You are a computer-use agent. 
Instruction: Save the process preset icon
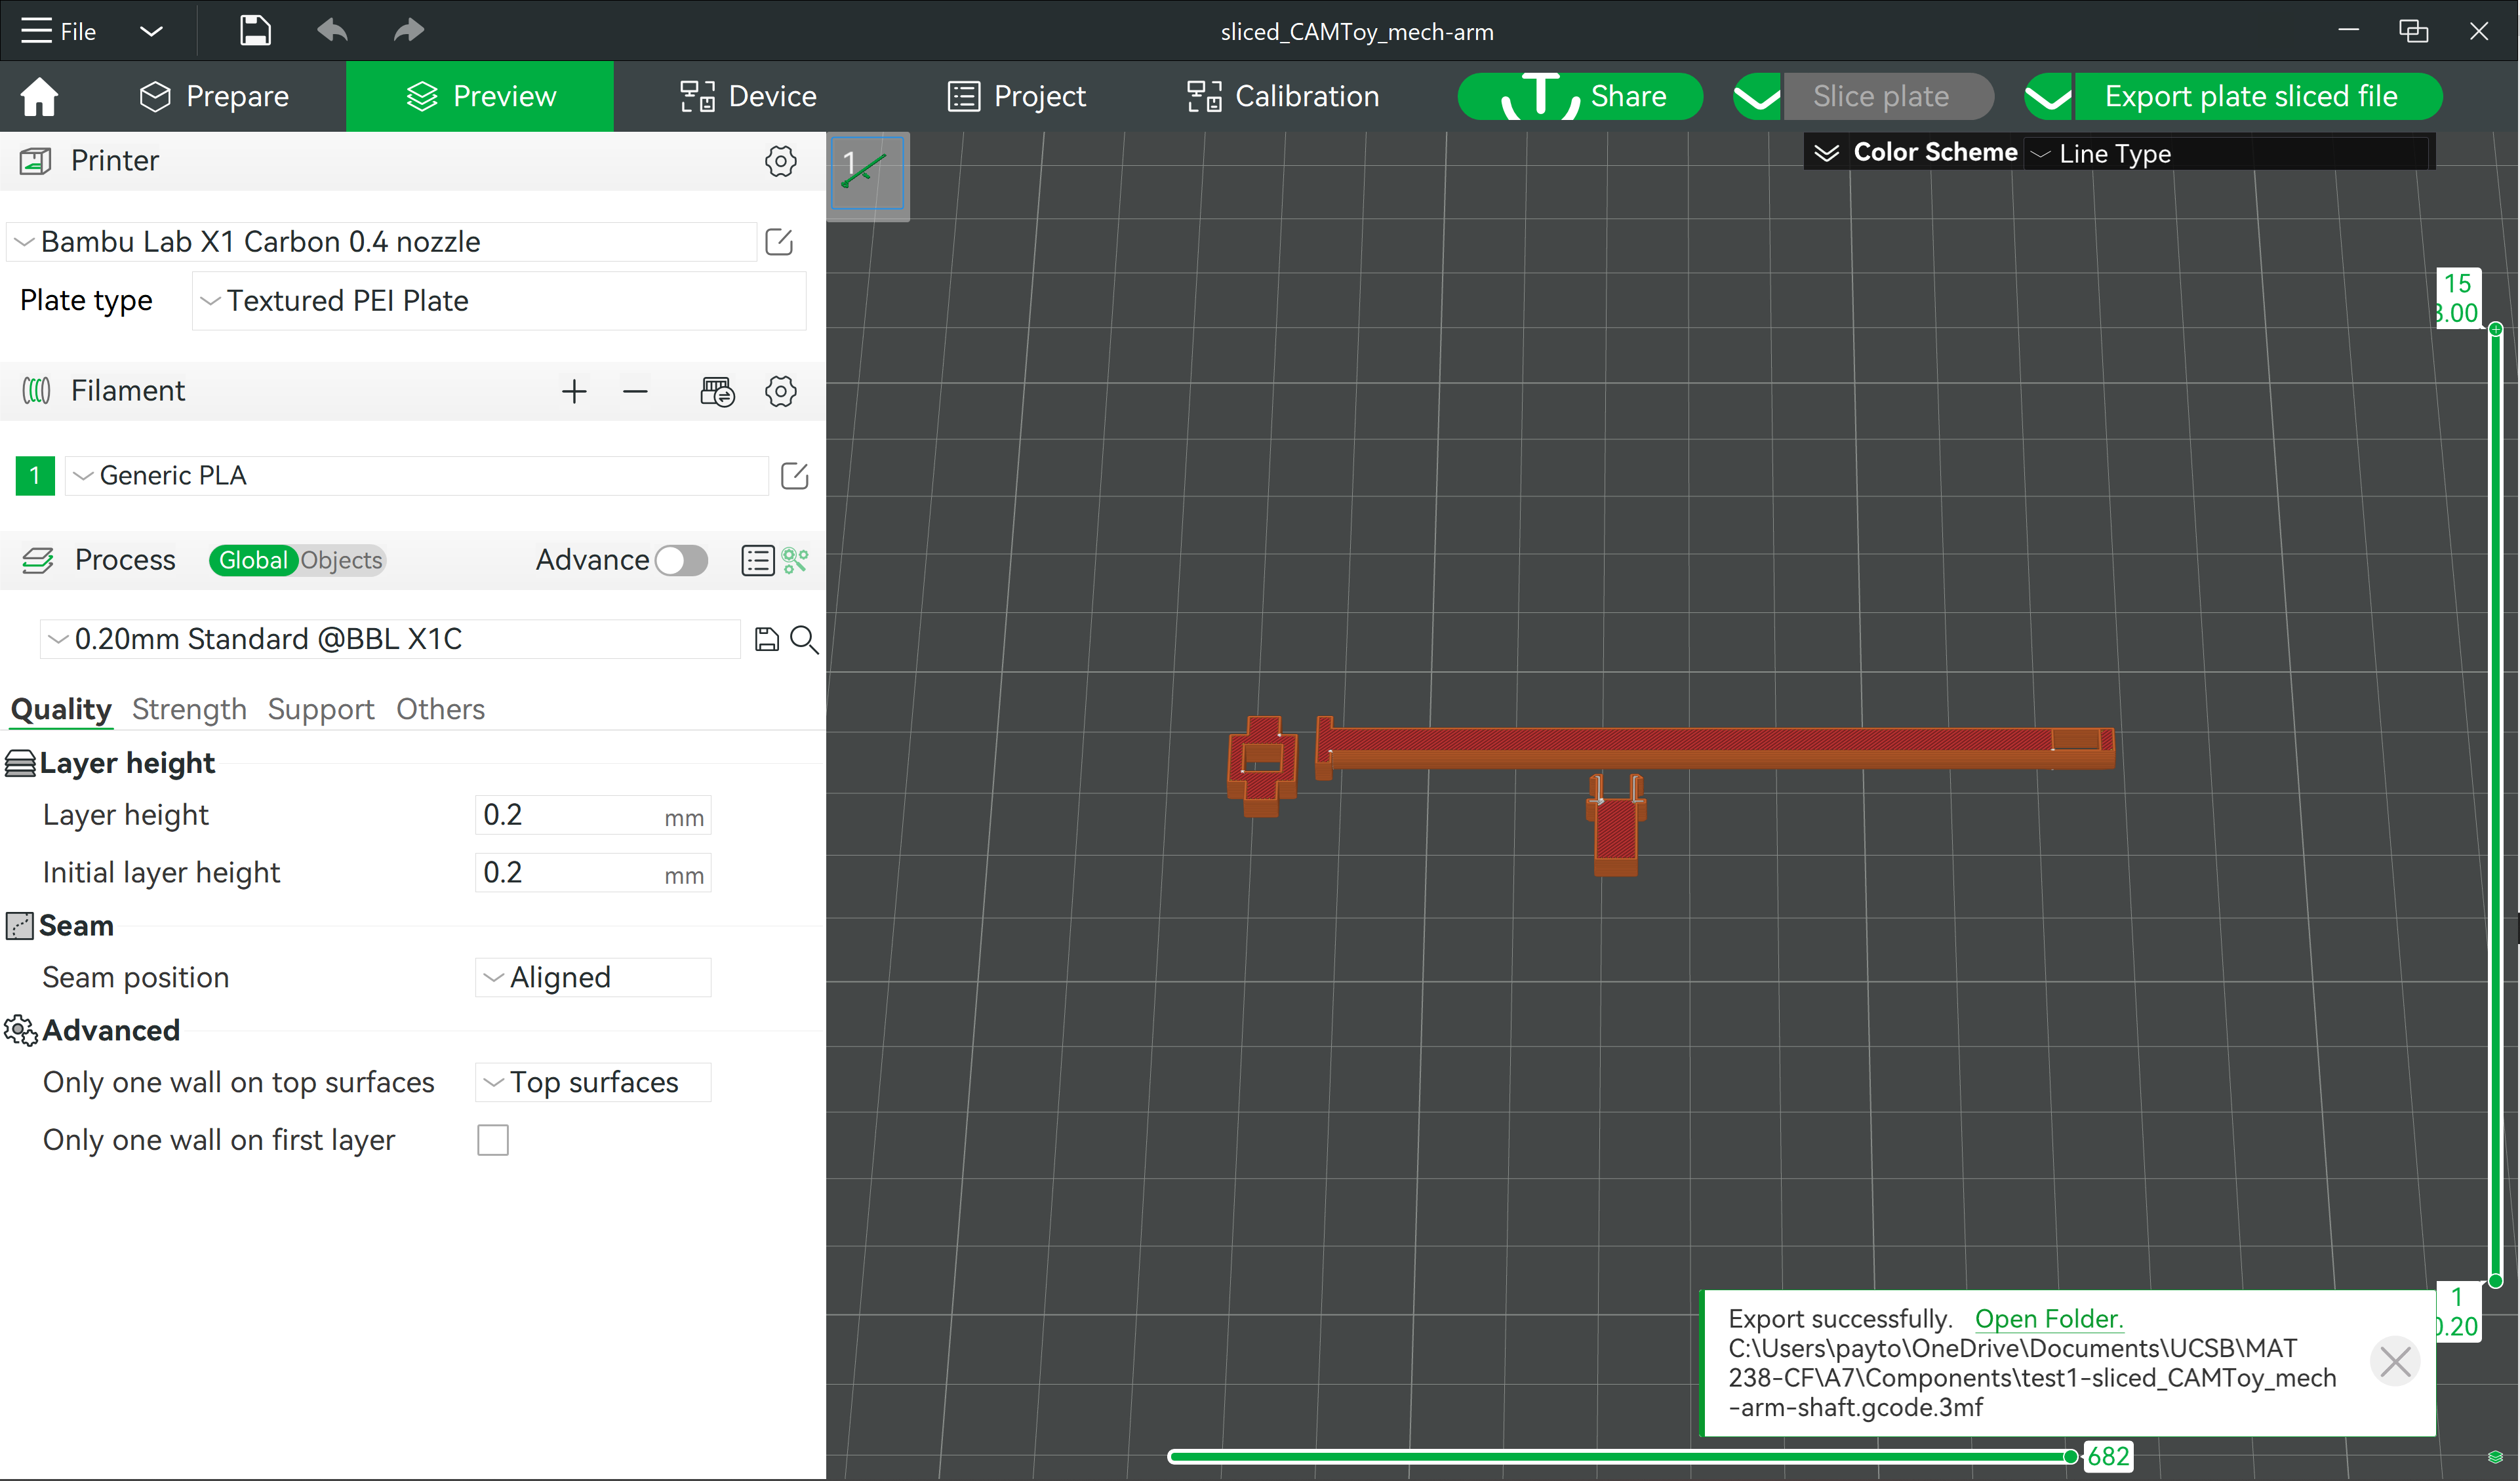click(766, 640)
